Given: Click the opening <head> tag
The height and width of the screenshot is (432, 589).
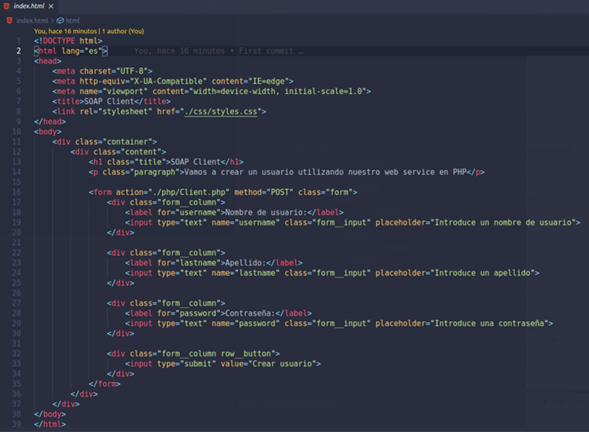Looking at the screenshot, I should coord(48,61).
